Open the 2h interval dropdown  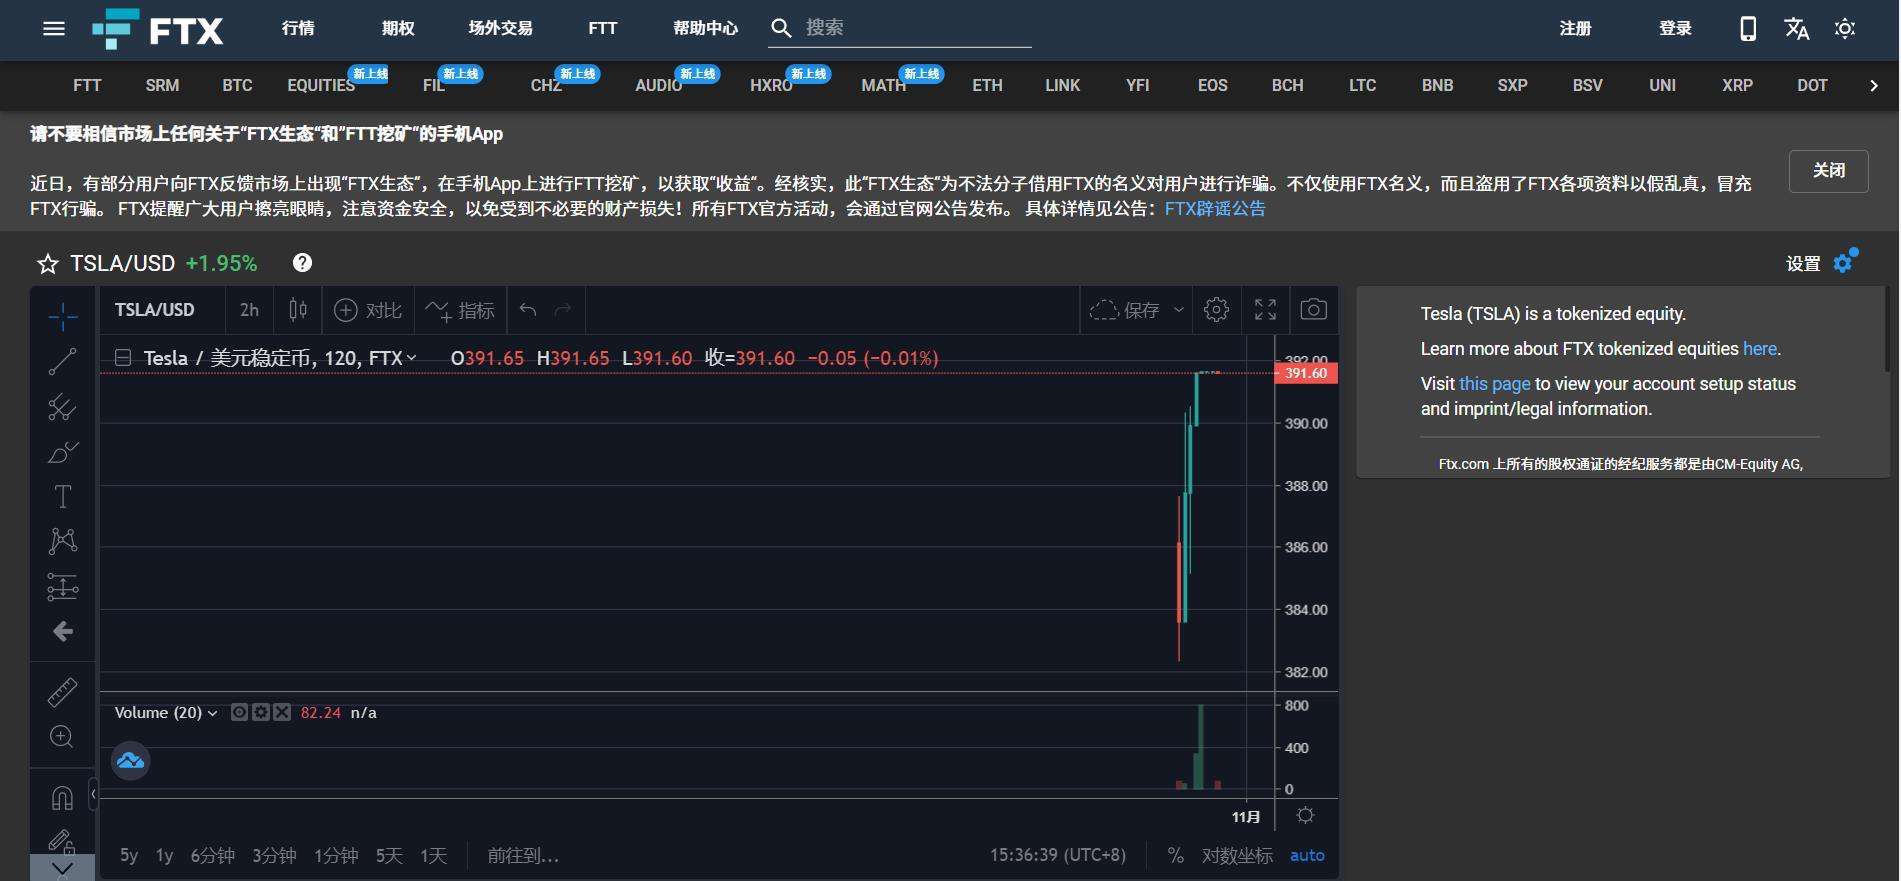click(249, 310)
